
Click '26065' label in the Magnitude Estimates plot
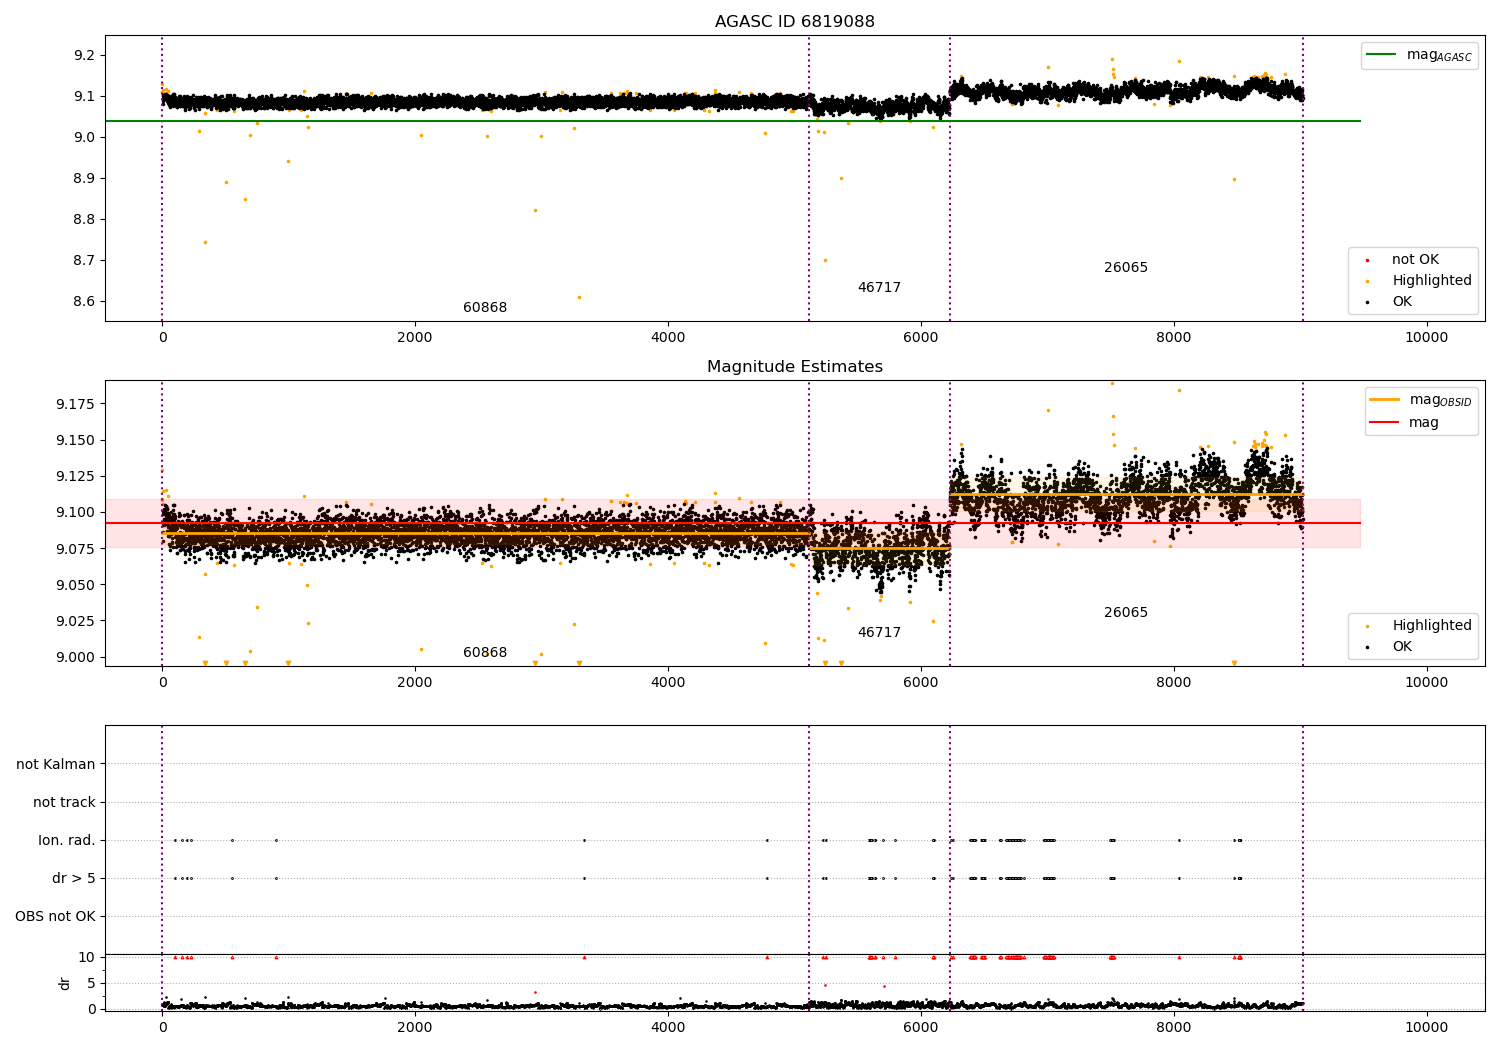(x=1126, y=613)
